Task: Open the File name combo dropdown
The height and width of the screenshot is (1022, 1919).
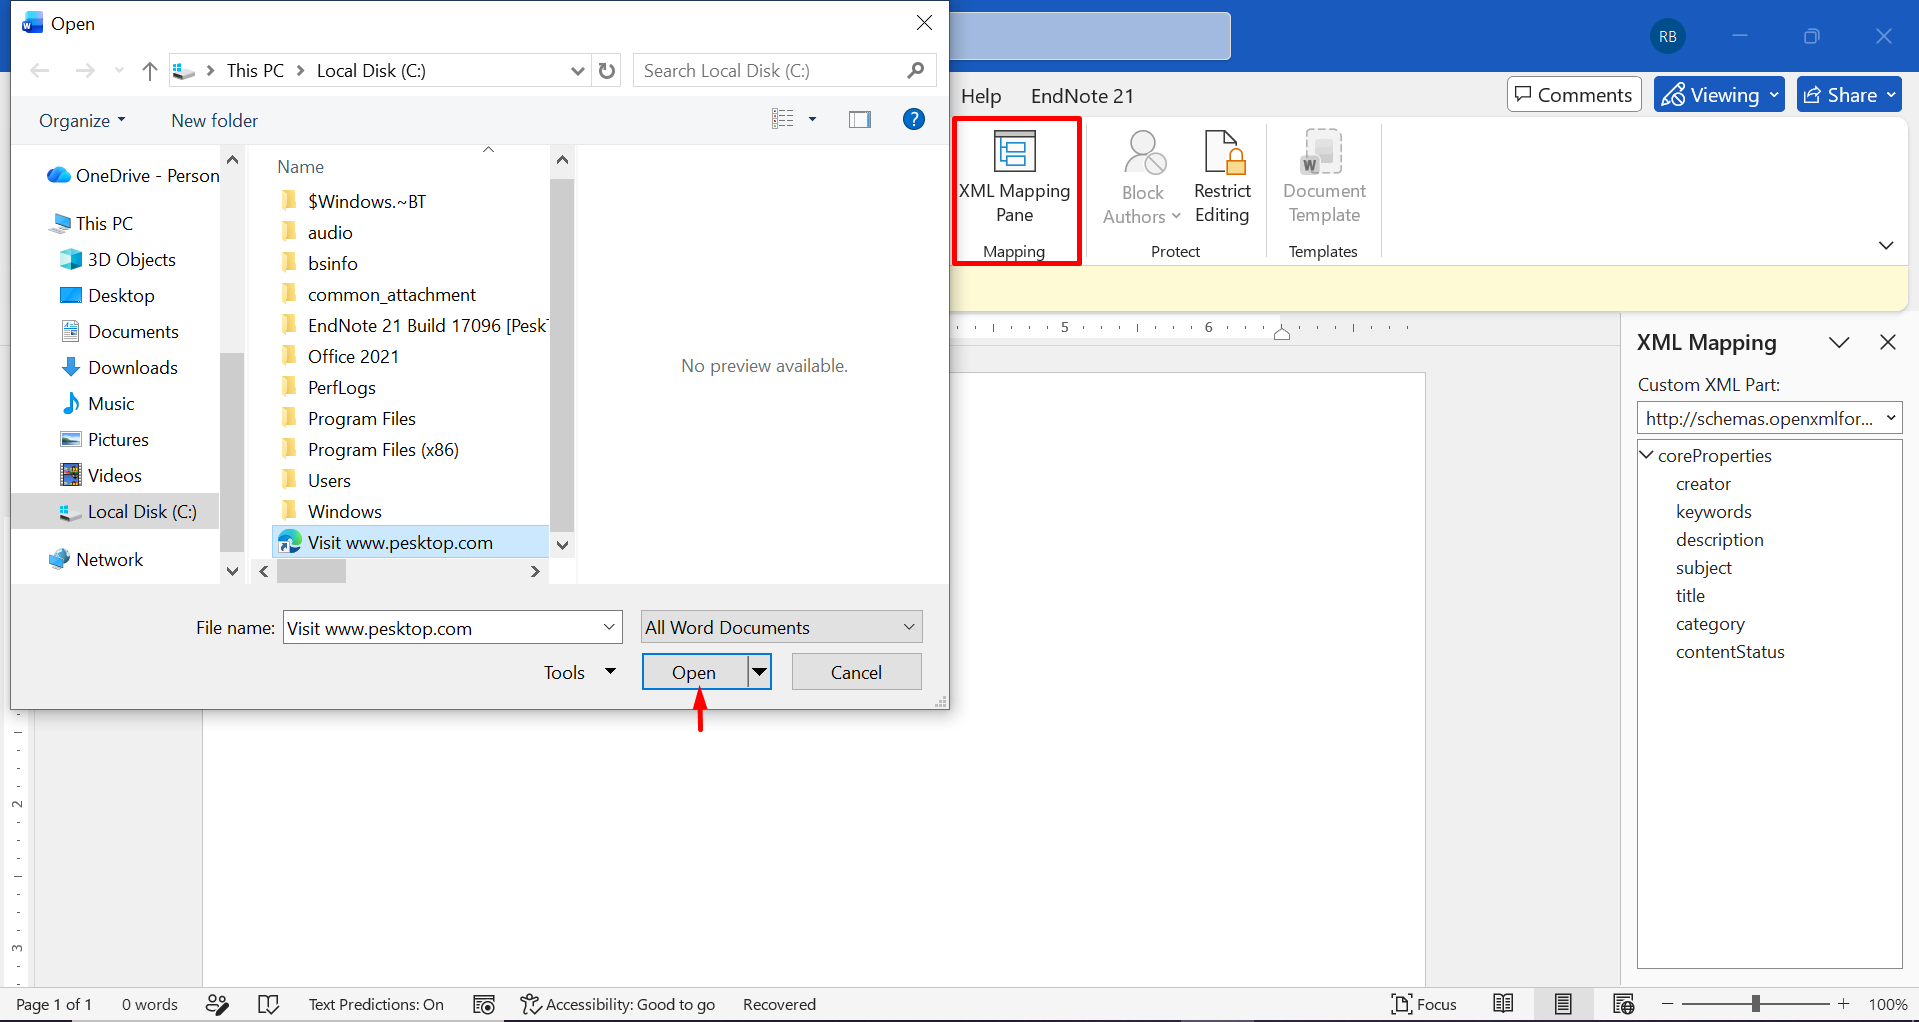Action: pos(608,627)
